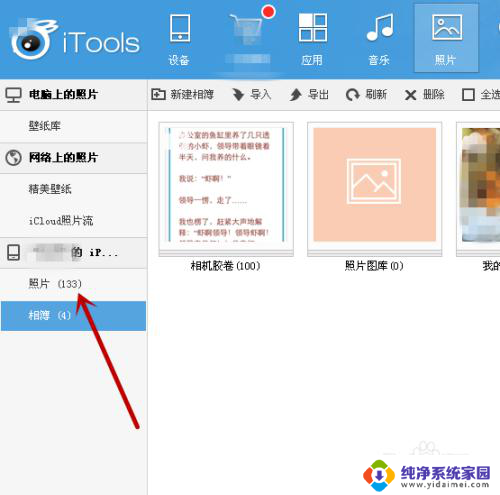The height and width of the screenshot is (495, 500).
Task: Open the 设备 device tab
Action: (x=179, y=39)
